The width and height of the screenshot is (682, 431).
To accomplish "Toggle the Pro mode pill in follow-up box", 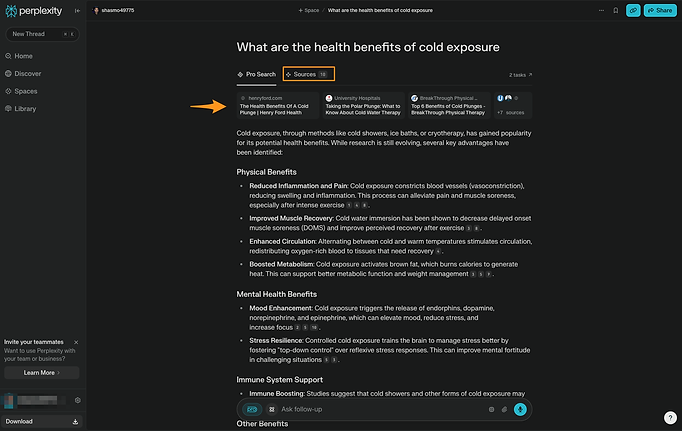I will [x=252, y=409].
